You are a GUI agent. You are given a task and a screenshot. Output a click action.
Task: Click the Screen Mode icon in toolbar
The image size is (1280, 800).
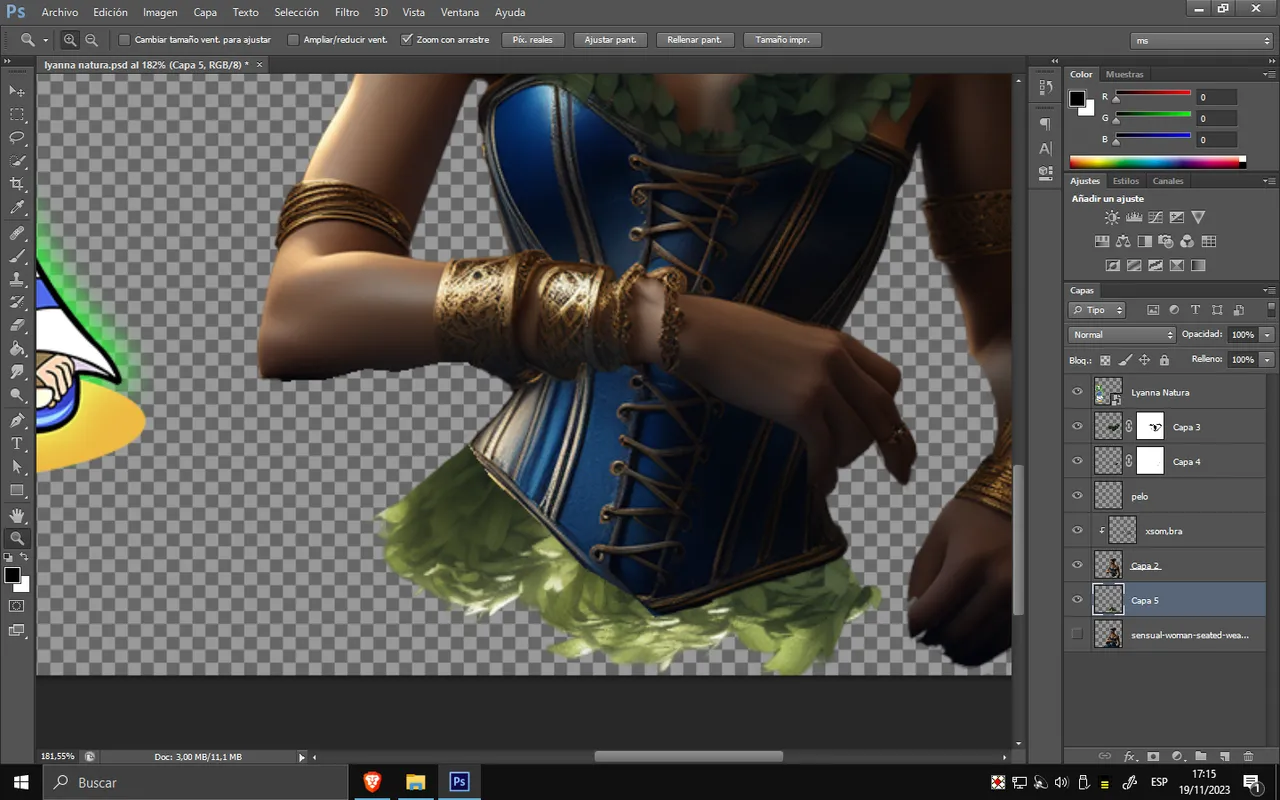click(x=17, y=630)
